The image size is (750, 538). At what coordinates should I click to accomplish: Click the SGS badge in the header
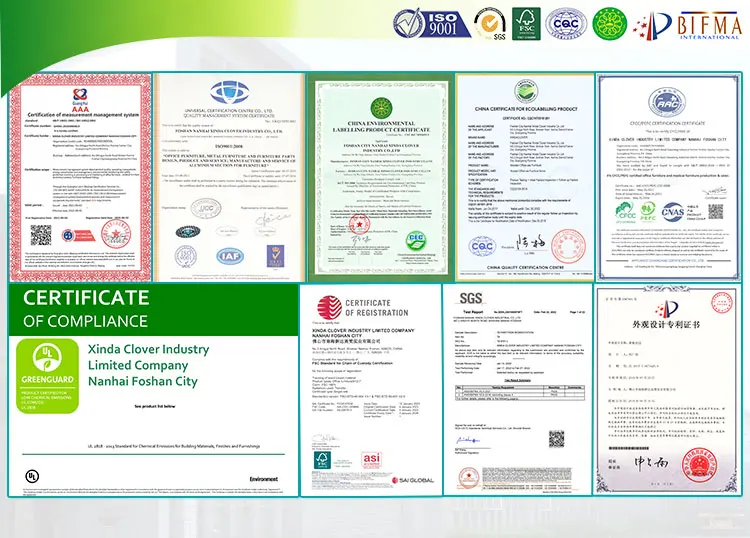[490, 24]
